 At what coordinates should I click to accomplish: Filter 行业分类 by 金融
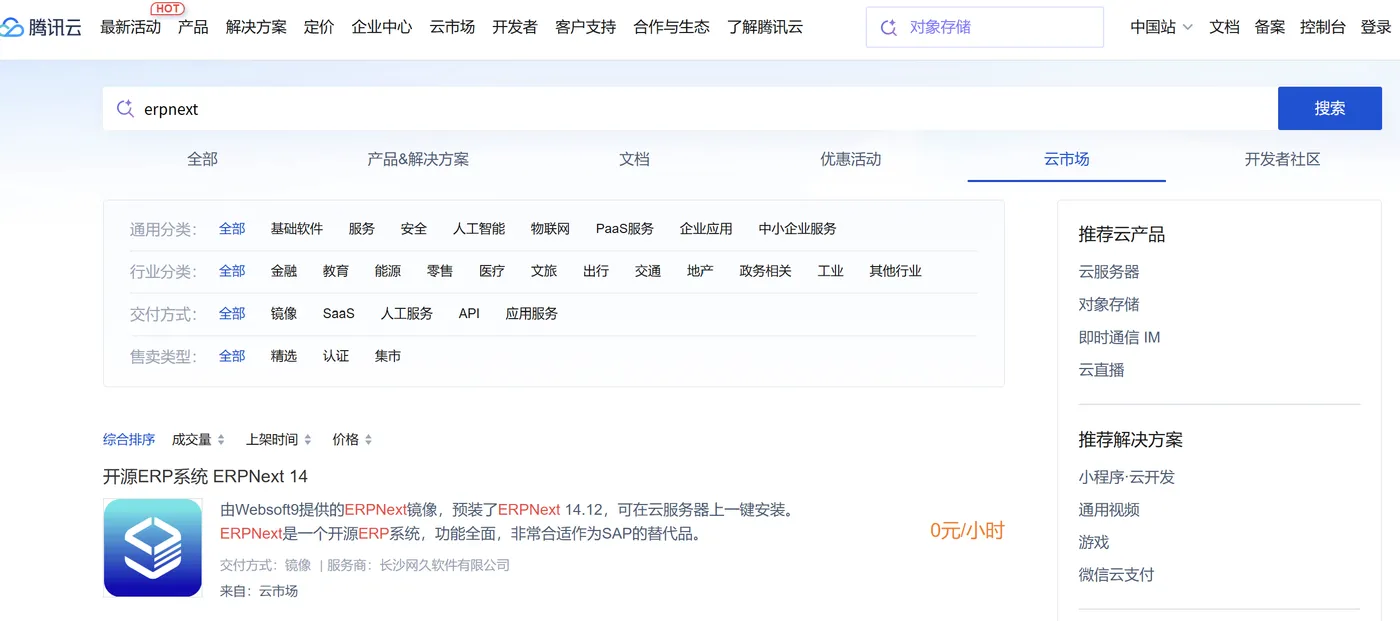[x=284, y=271]
